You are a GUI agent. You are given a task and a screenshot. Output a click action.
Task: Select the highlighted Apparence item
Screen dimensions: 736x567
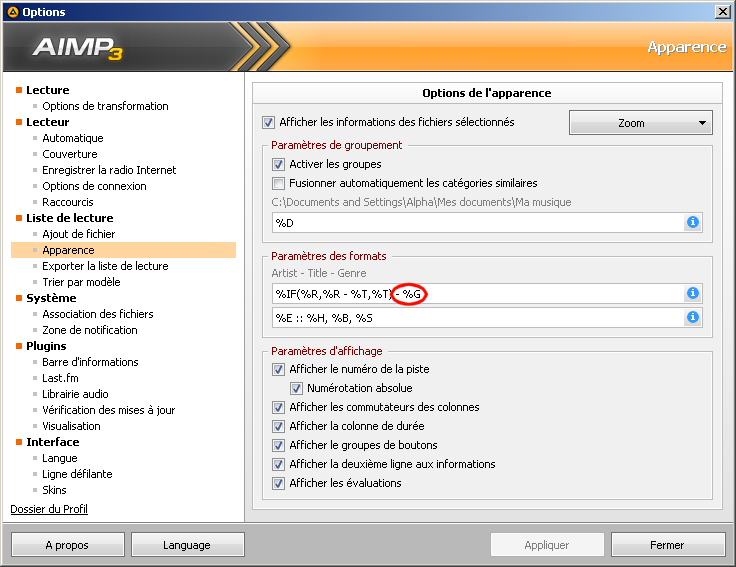(x=123, y=250)
